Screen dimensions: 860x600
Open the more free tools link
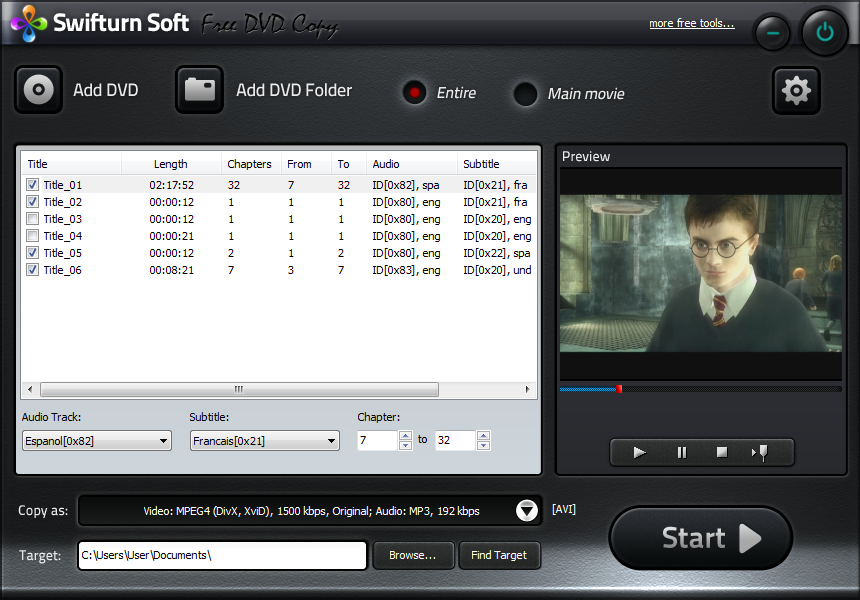point(692,23)
